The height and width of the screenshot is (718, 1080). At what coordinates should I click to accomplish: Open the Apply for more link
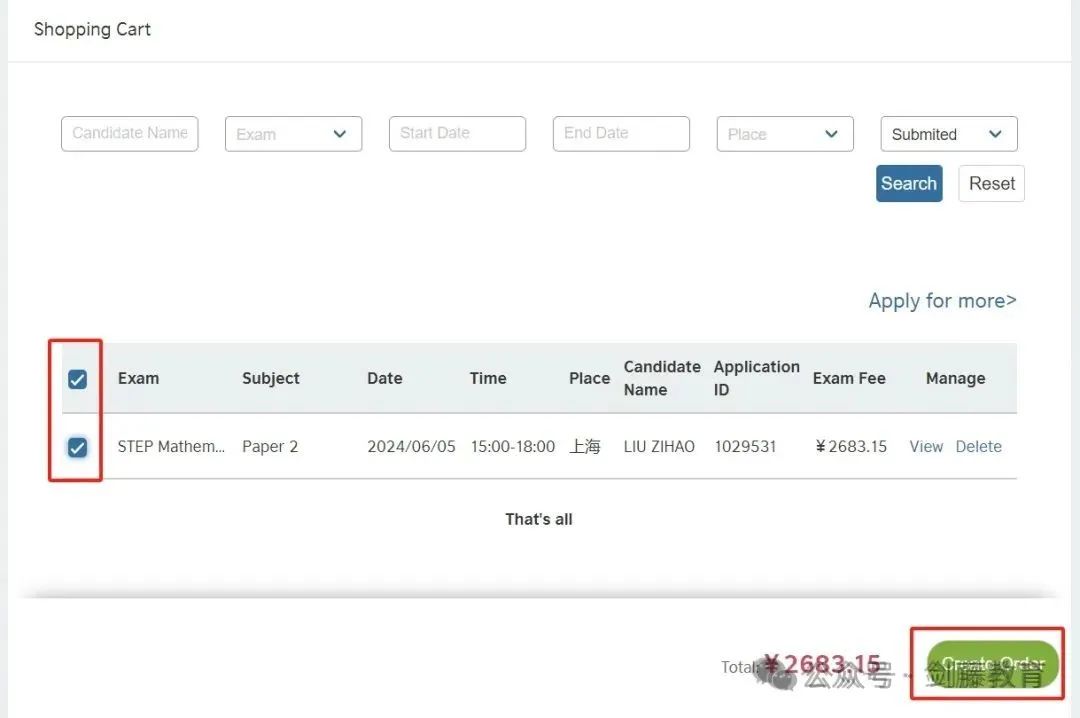[x=942, y=301]
